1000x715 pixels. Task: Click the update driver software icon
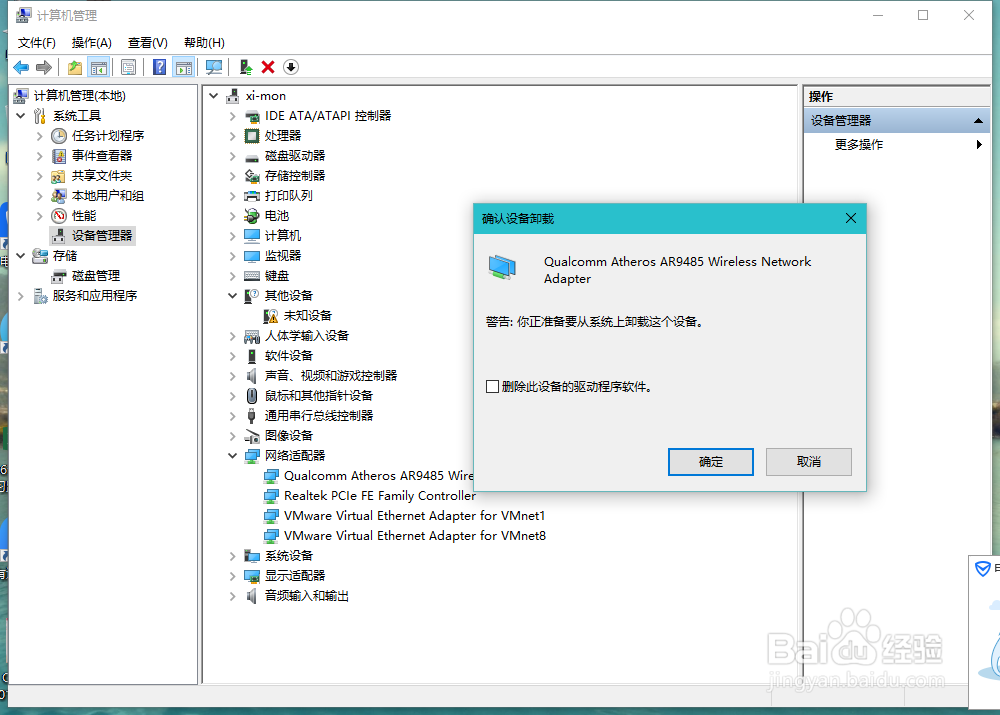click(x=246, y=67)
